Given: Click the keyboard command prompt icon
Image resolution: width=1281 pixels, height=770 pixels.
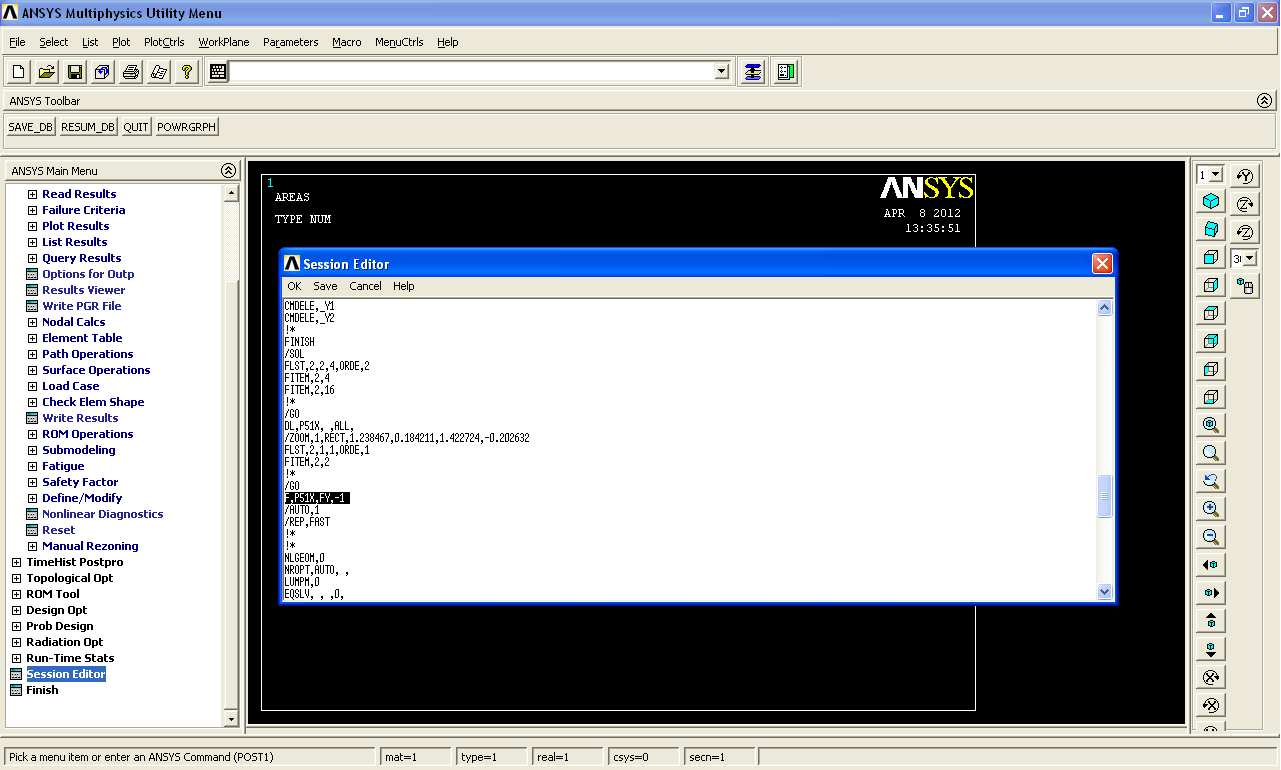Looking at the screenshot, I should 218,72.
